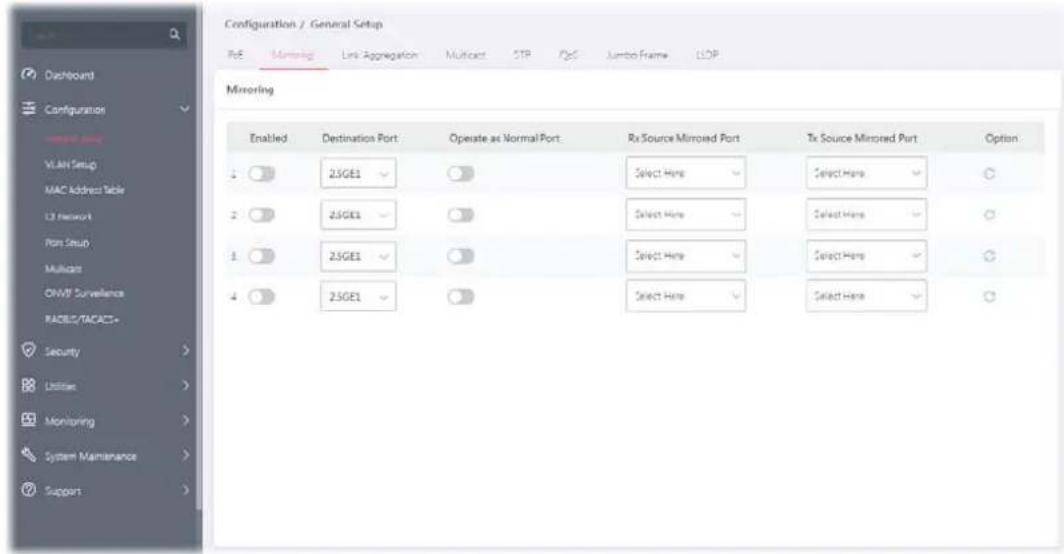Image resolution: width=1064 pixels, height=554 pixels.
Task: Click the Destination Port column header
Action: point(360,138)
